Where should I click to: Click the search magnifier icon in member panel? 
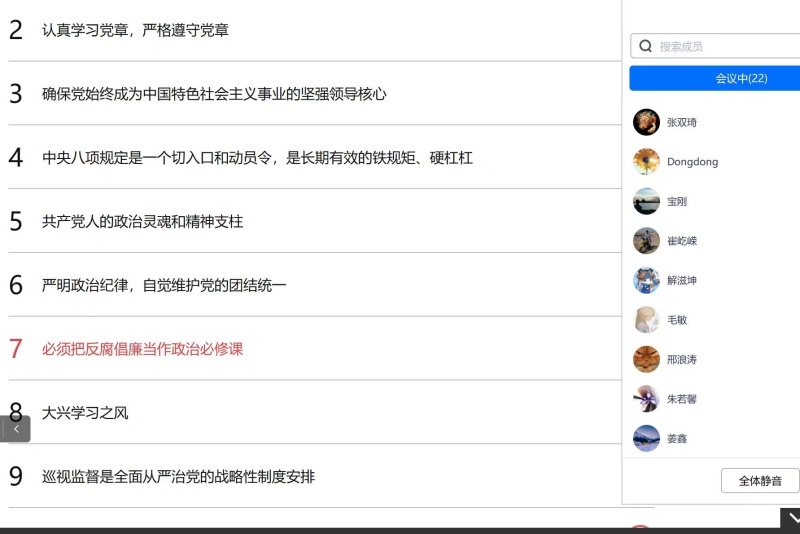646,46
